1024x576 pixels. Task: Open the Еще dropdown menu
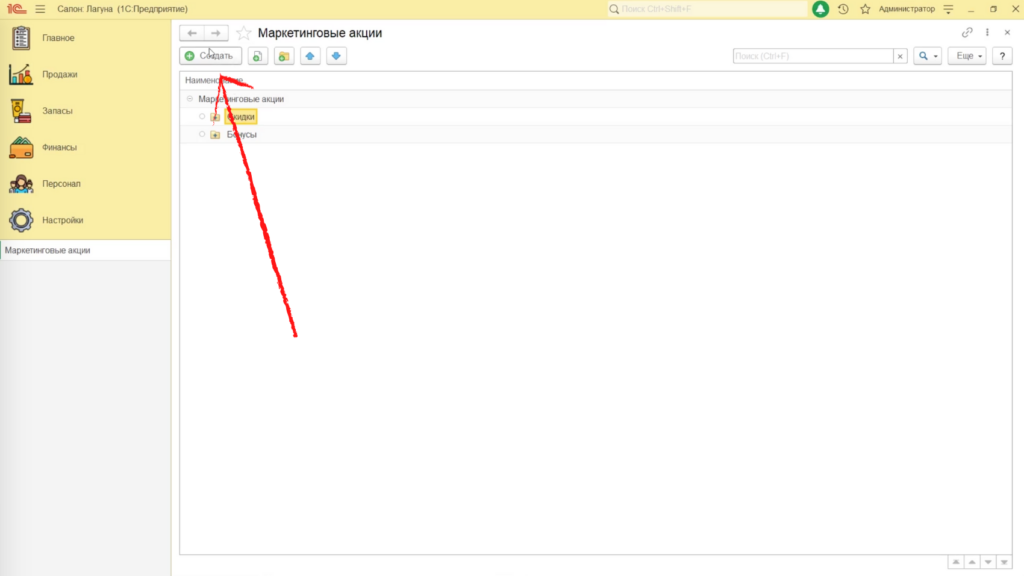[967, 56]
